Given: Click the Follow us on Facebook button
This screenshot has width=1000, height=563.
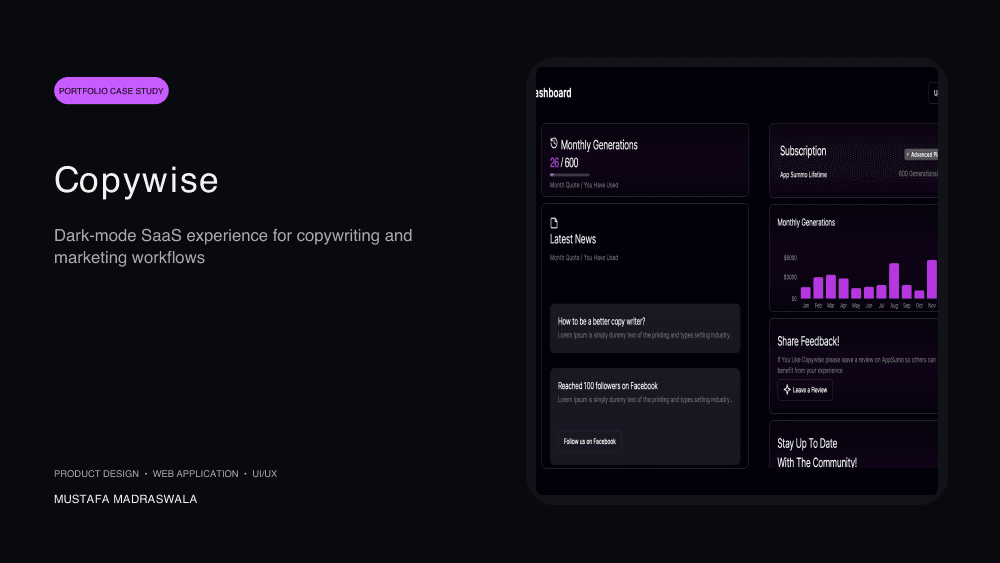Looking at the screenshot, I should click(x=590, y=441).
